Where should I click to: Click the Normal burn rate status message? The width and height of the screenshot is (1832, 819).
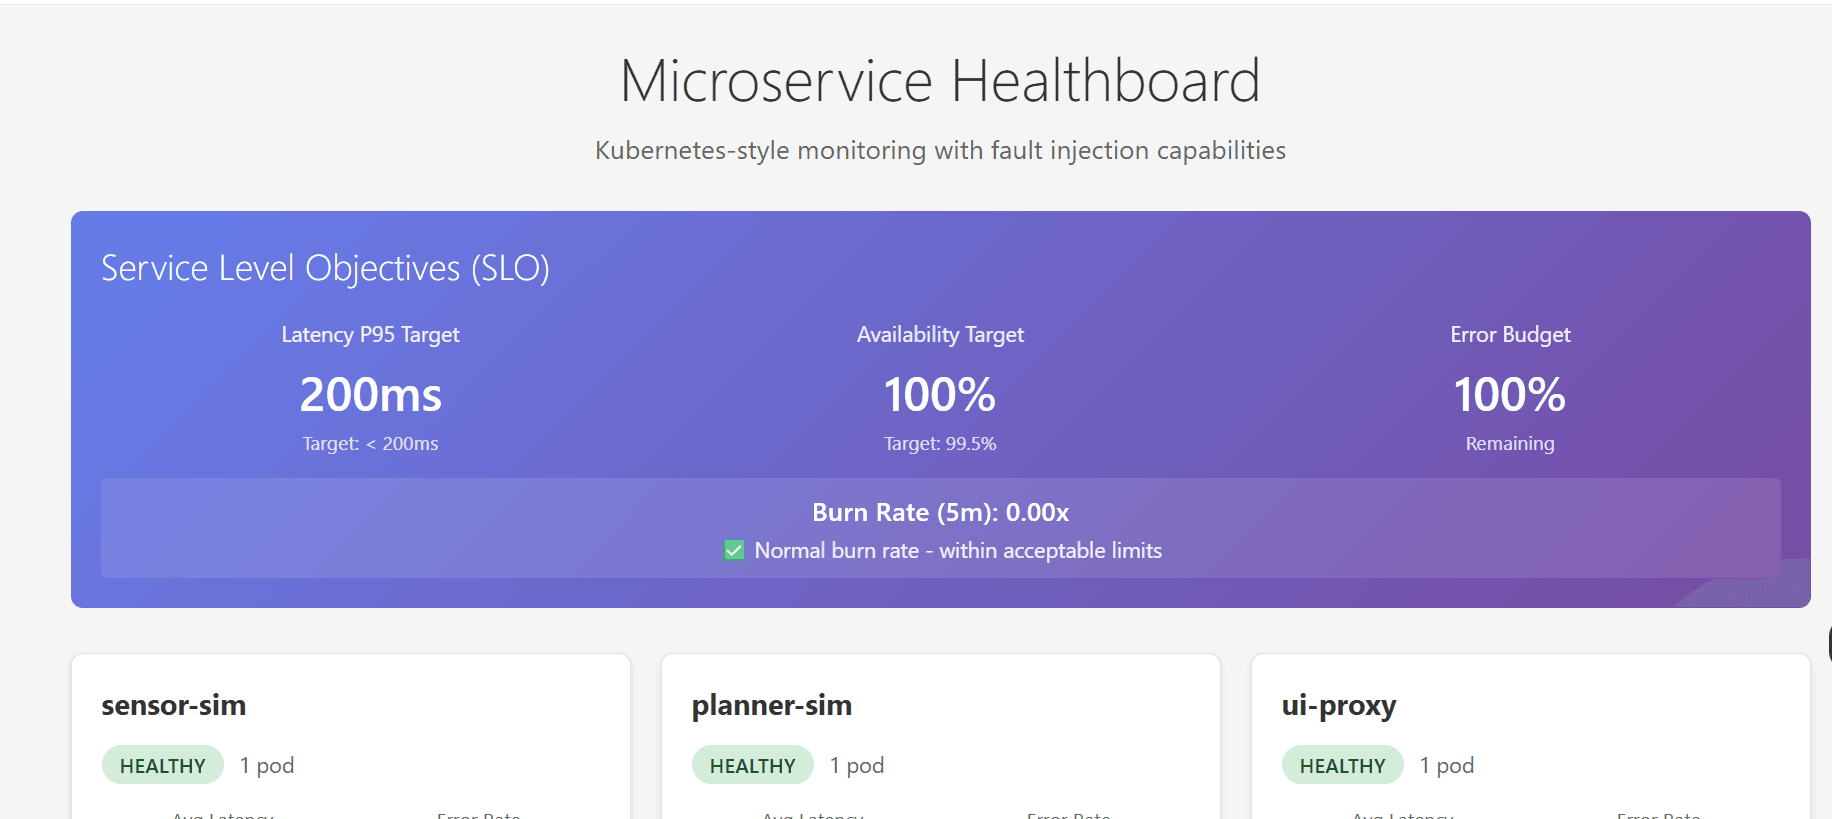958,550
